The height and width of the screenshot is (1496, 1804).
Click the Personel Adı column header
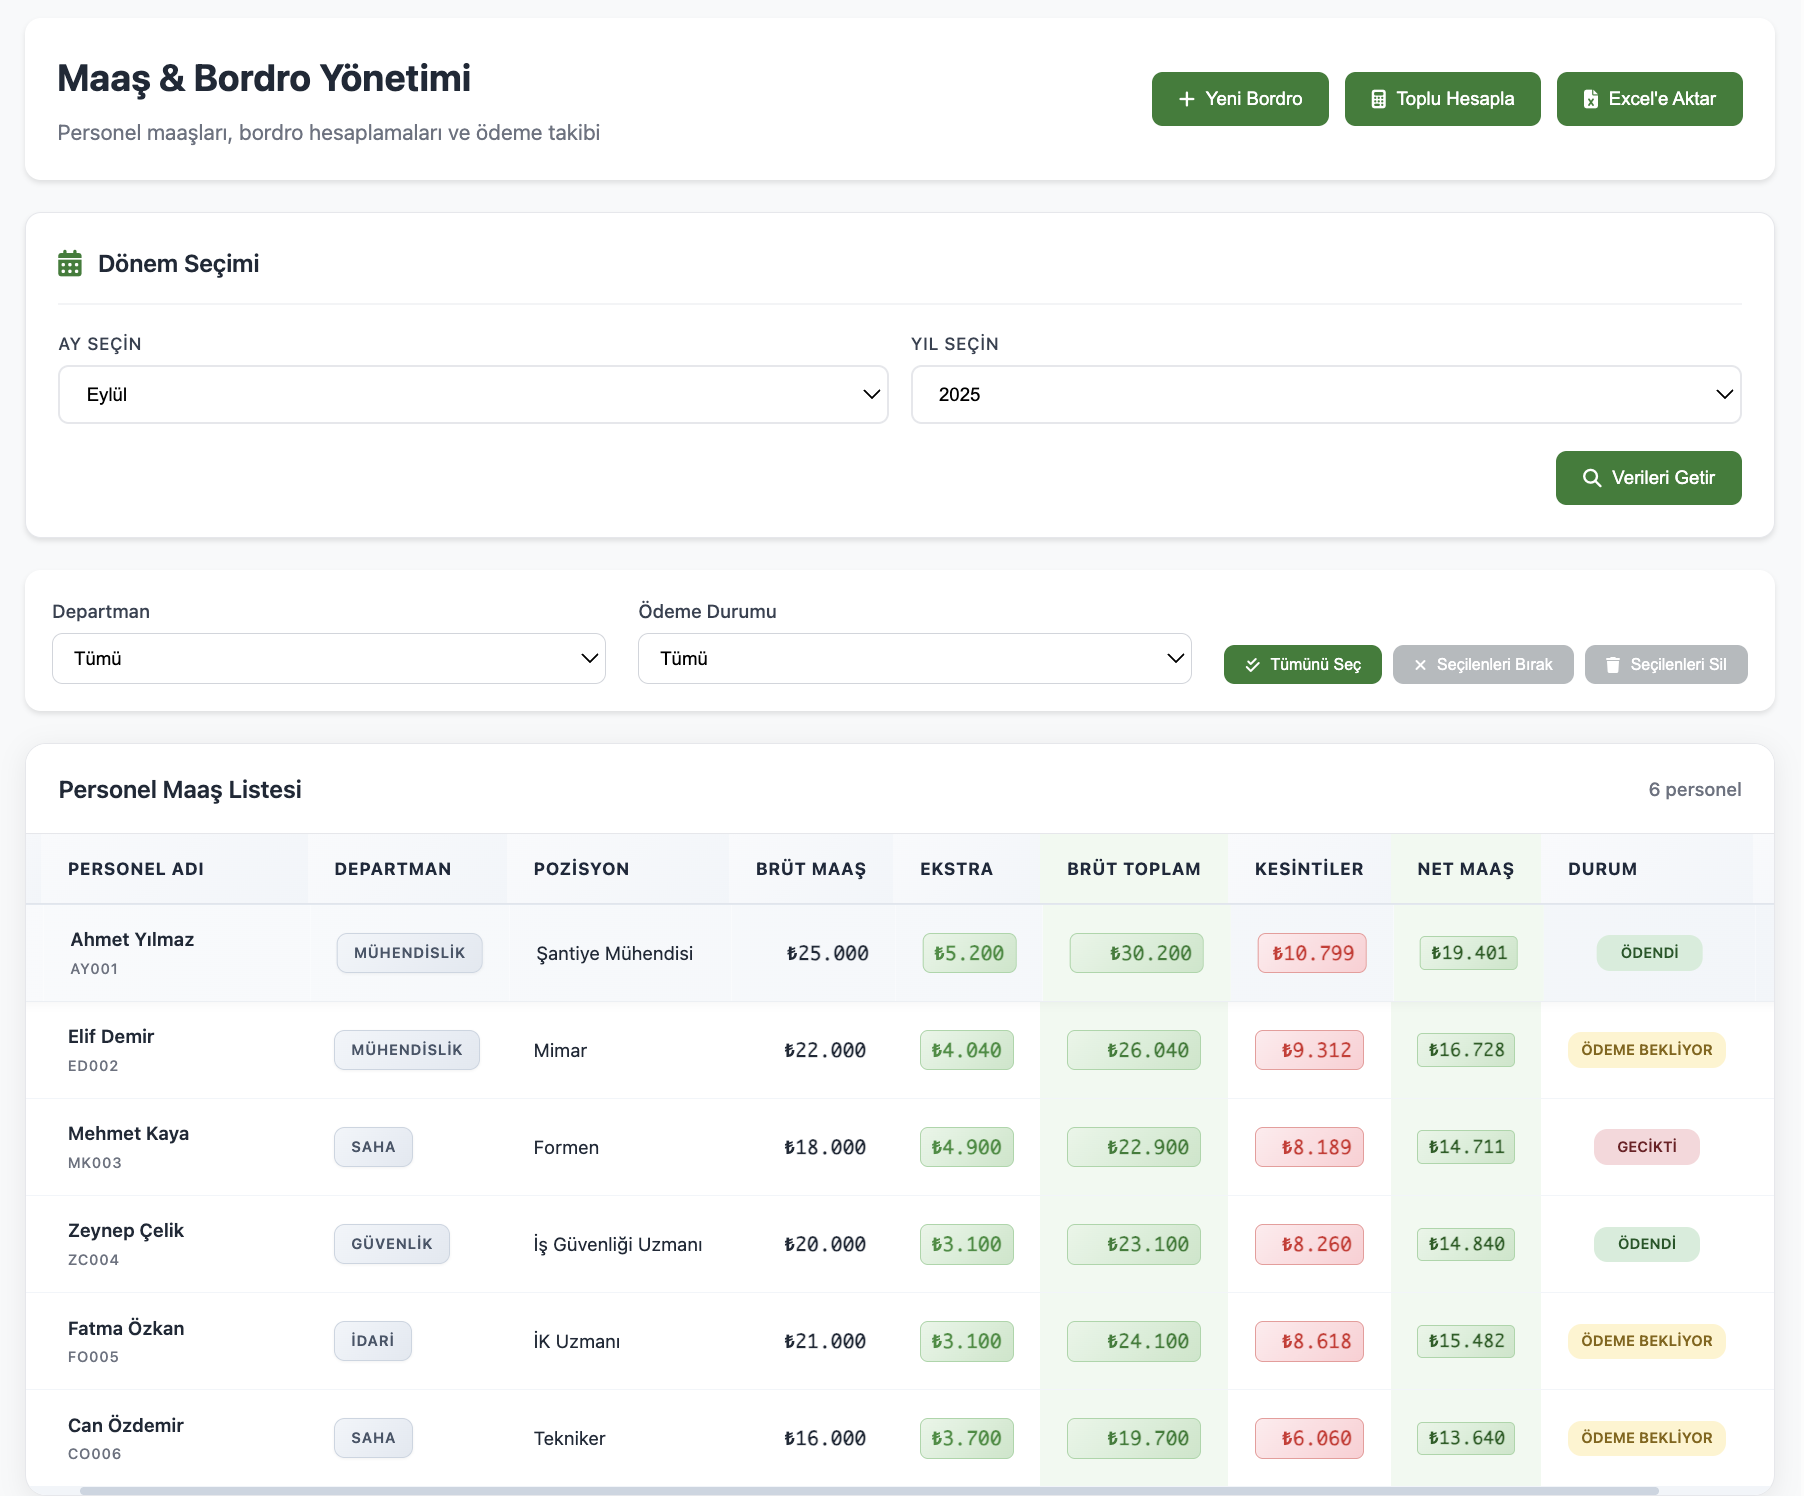click(x=136, y=869)
